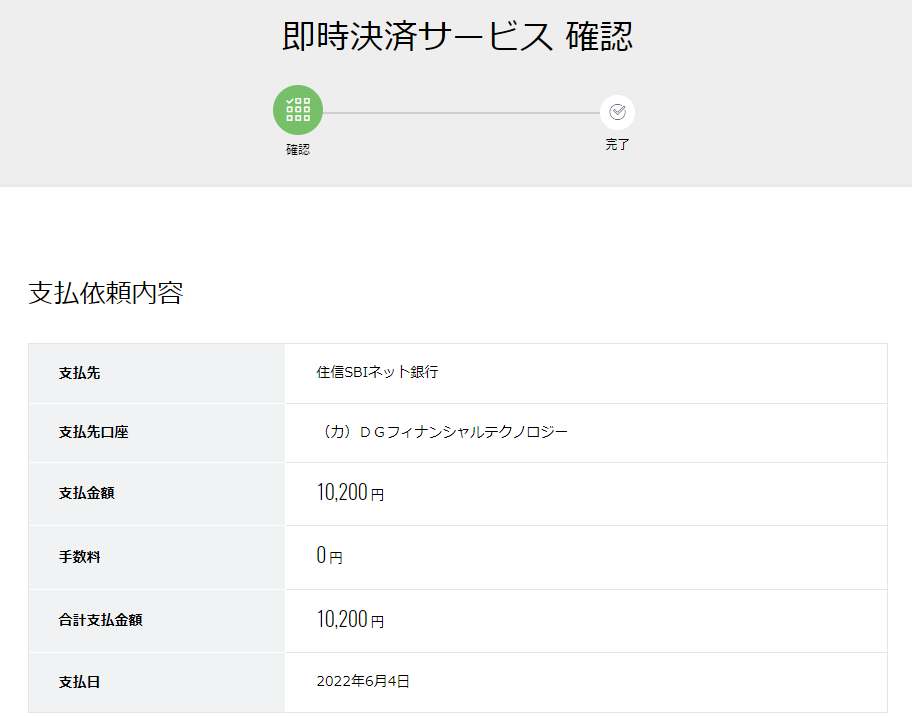This screenshot has height=716, width=912.
Task: Click the 即時決済サービス 確認 page title
Action: 457,36
